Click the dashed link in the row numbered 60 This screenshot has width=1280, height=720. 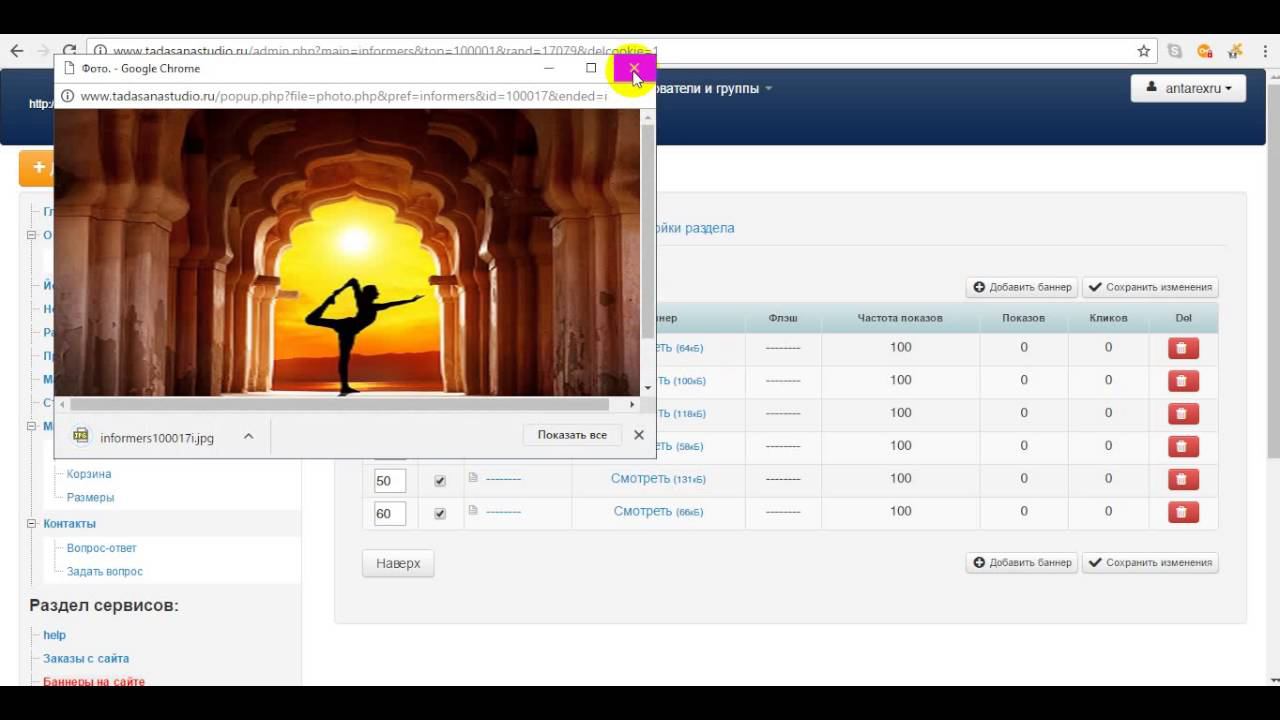(503, 512)
